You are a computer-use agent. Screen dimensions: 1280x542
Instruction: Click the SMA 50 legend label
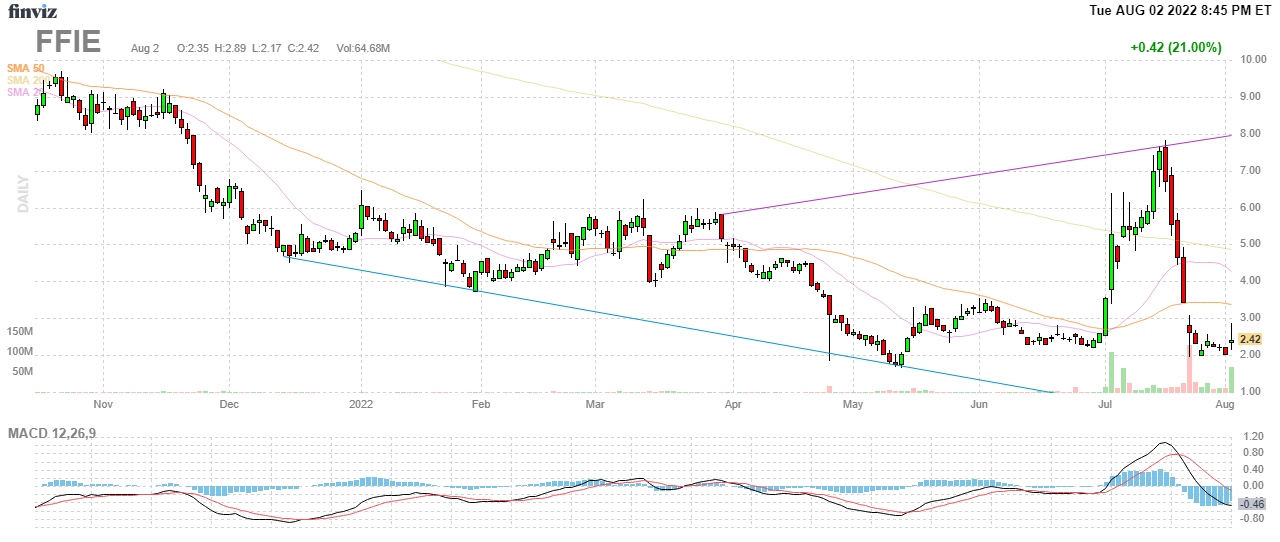[x=25, y=67]
